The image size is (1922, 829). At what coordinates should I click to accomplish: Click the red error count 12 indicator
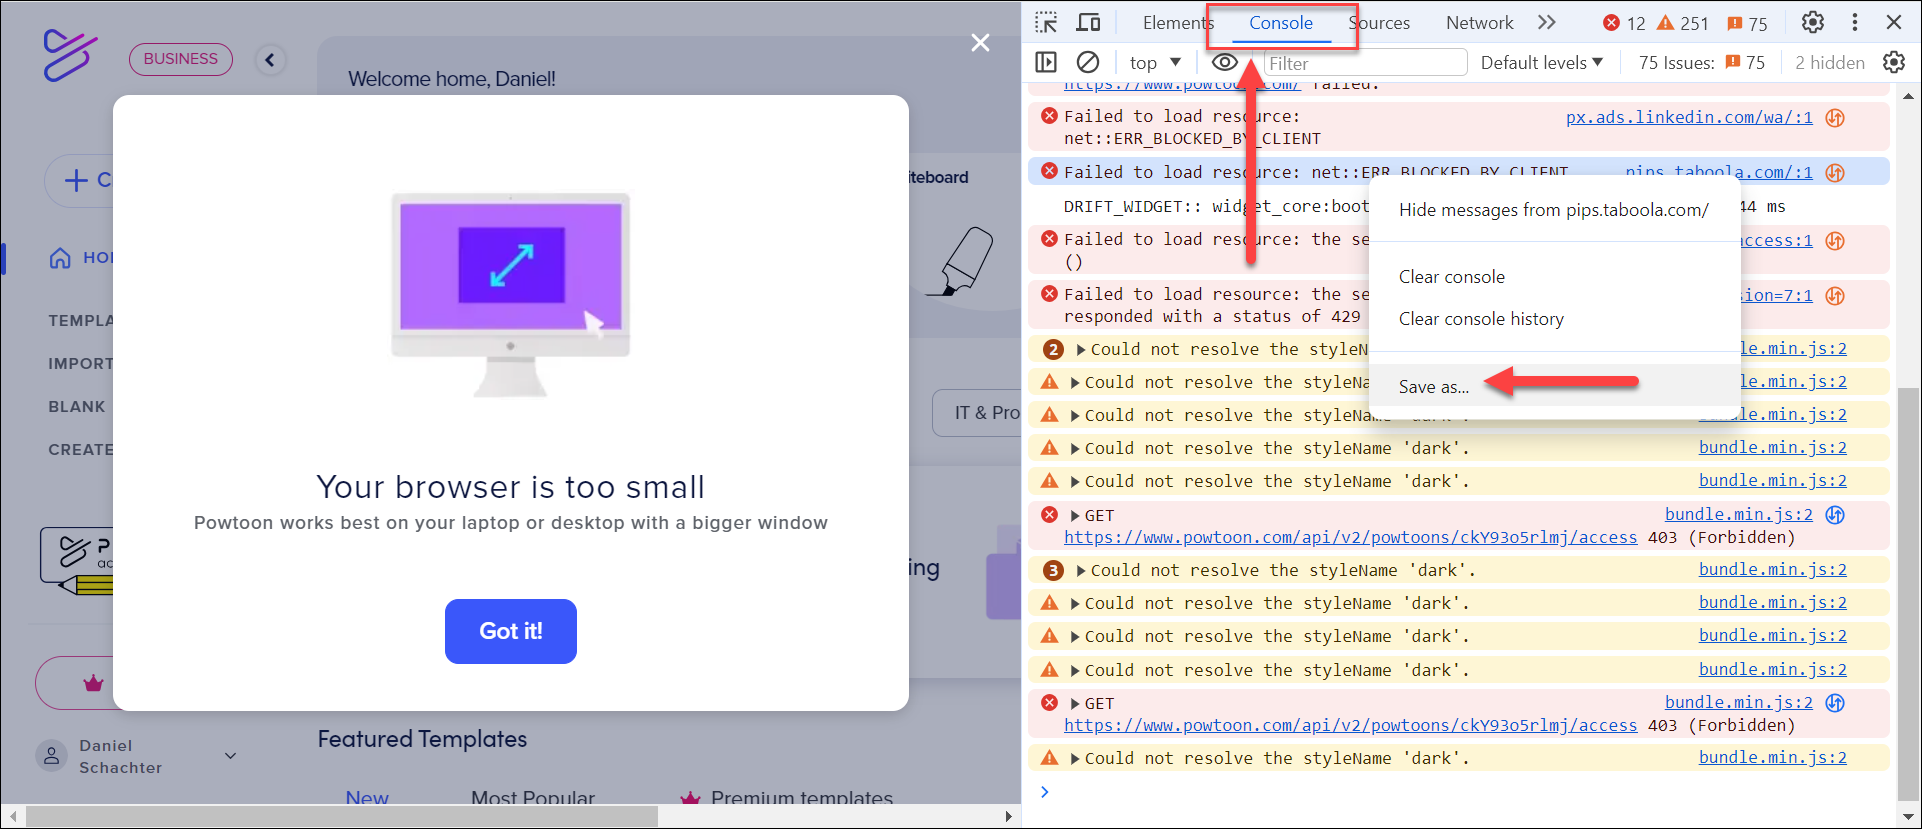(x=1624, y=23)
